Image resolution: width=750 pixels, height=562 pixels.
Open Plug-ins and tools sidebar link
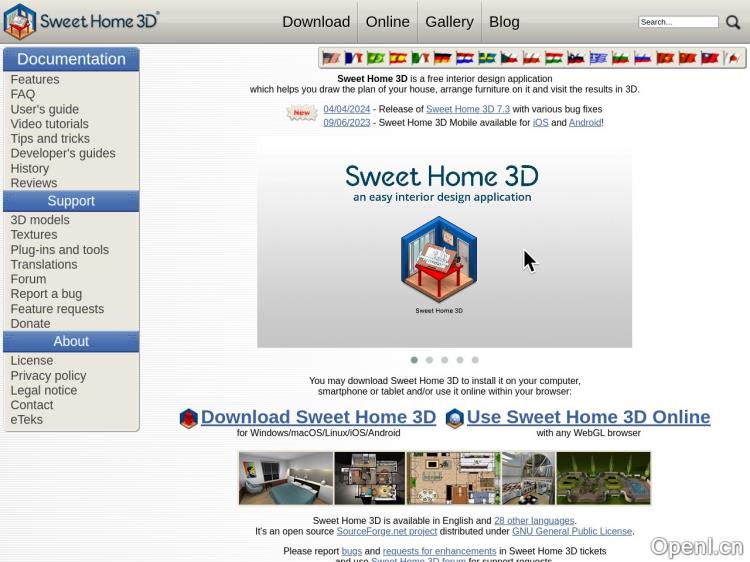tap(60, 250)
